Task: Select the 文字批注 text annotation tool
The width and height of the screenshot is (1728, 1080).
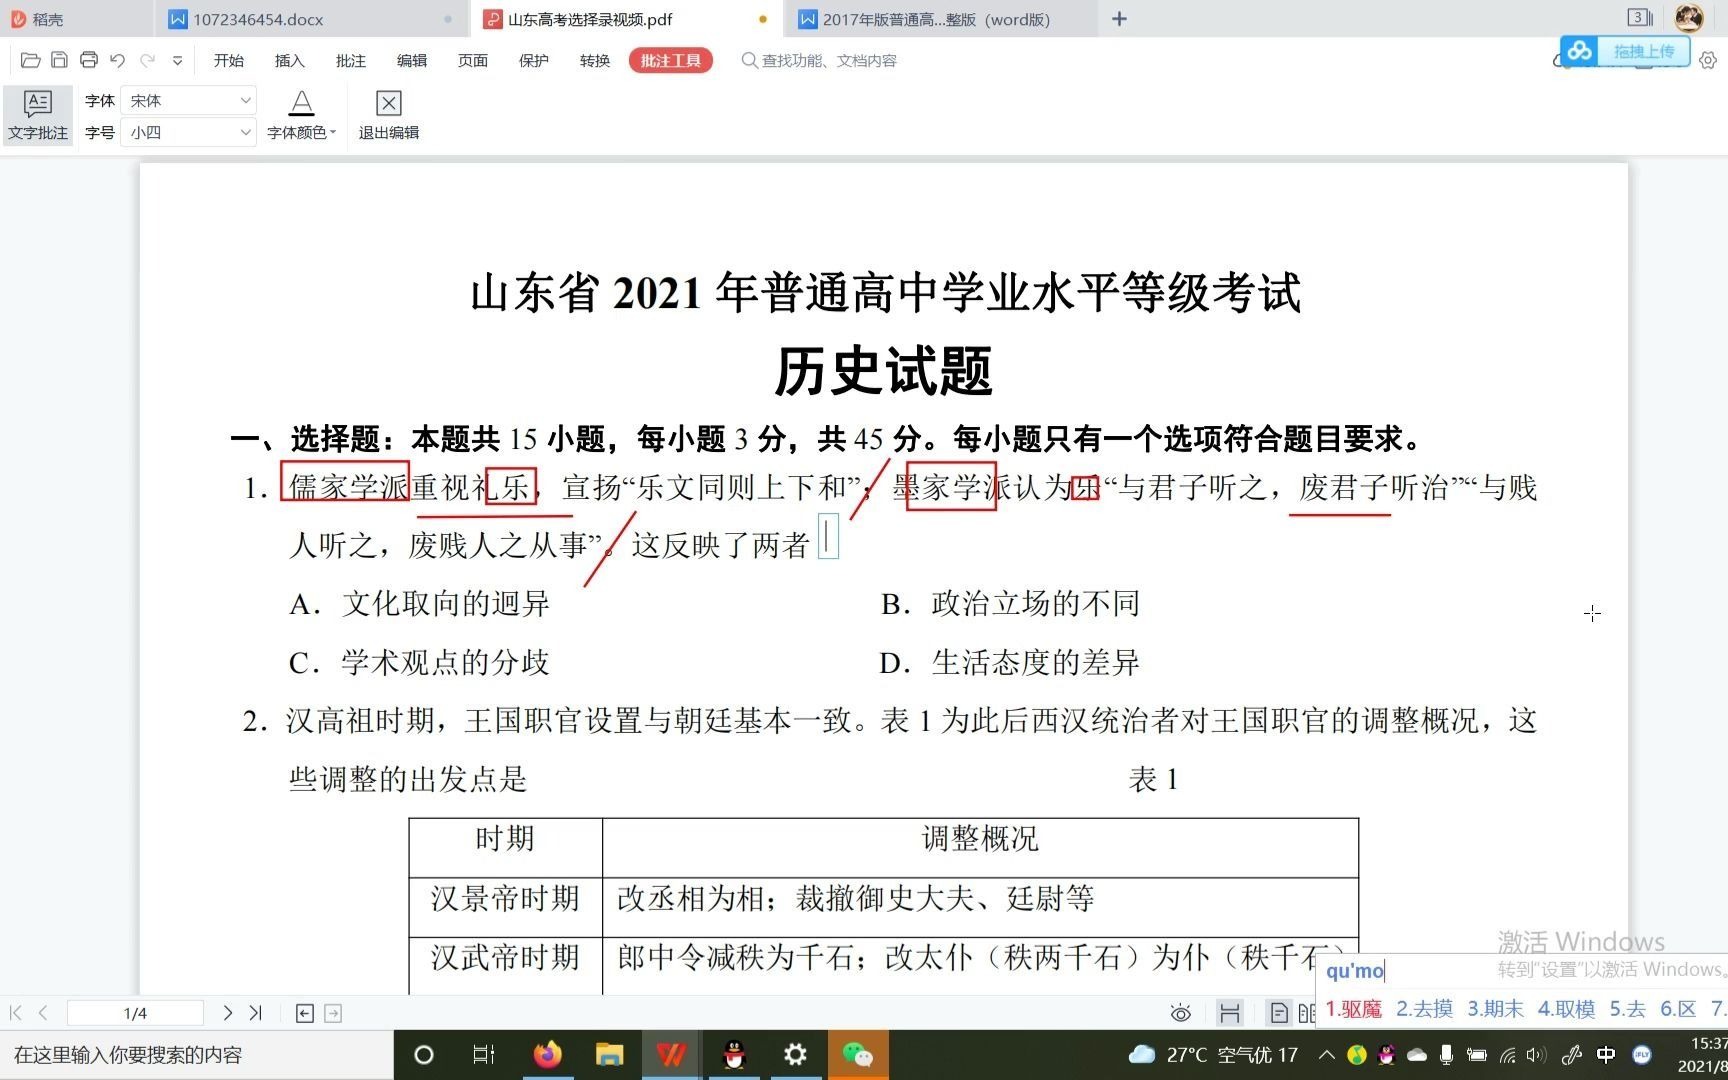Action: [x=38, y=115]
